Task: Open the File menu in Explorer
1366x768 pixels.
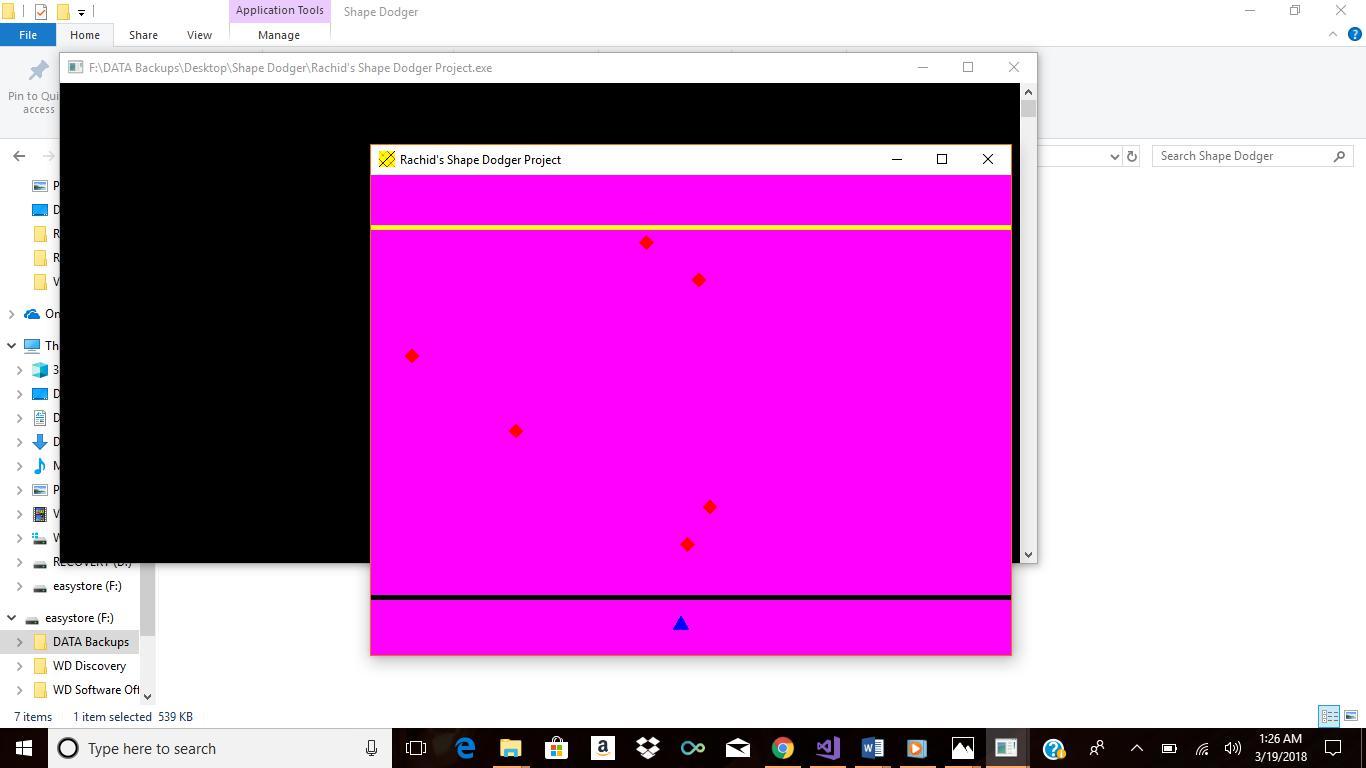Action: [28, 35]
